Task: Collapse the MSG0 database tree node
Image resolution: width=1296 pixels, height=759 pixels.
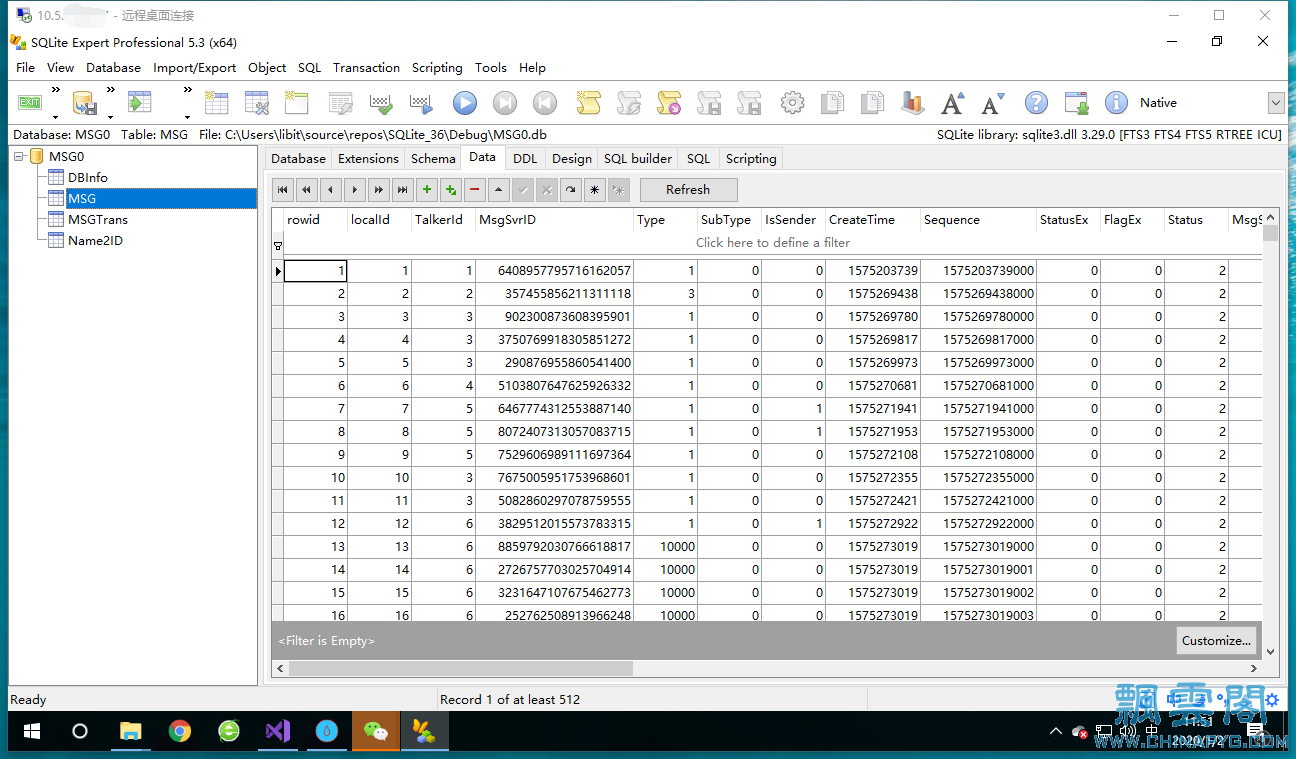Action: [x=19, y=156]
